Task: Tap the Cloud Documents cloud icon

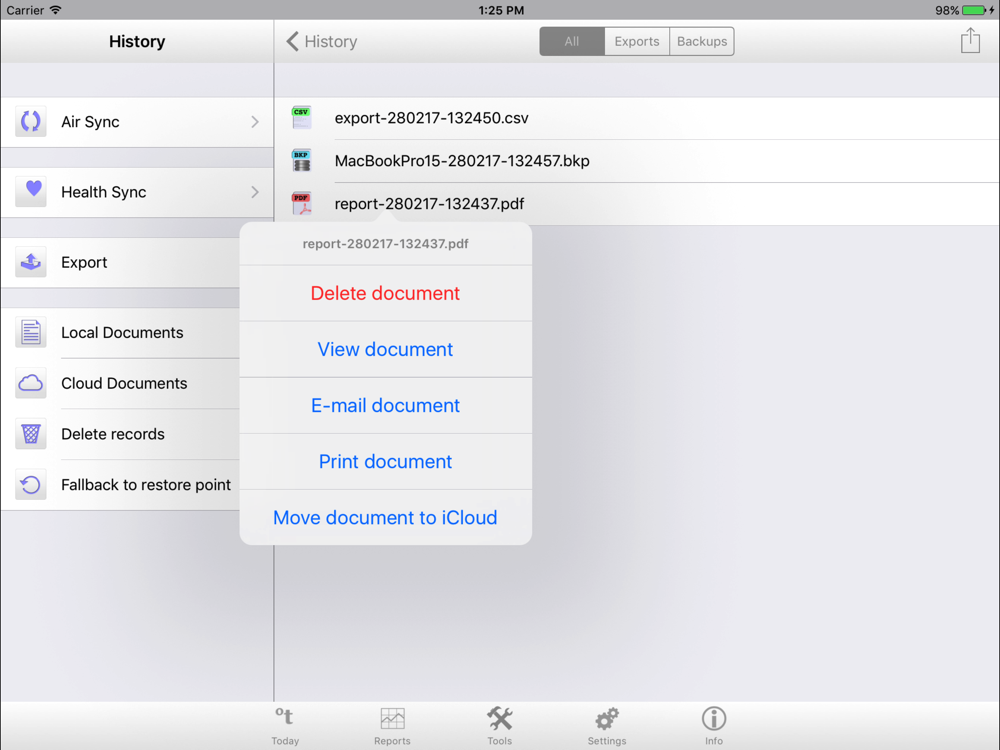Action: (31, 383)
